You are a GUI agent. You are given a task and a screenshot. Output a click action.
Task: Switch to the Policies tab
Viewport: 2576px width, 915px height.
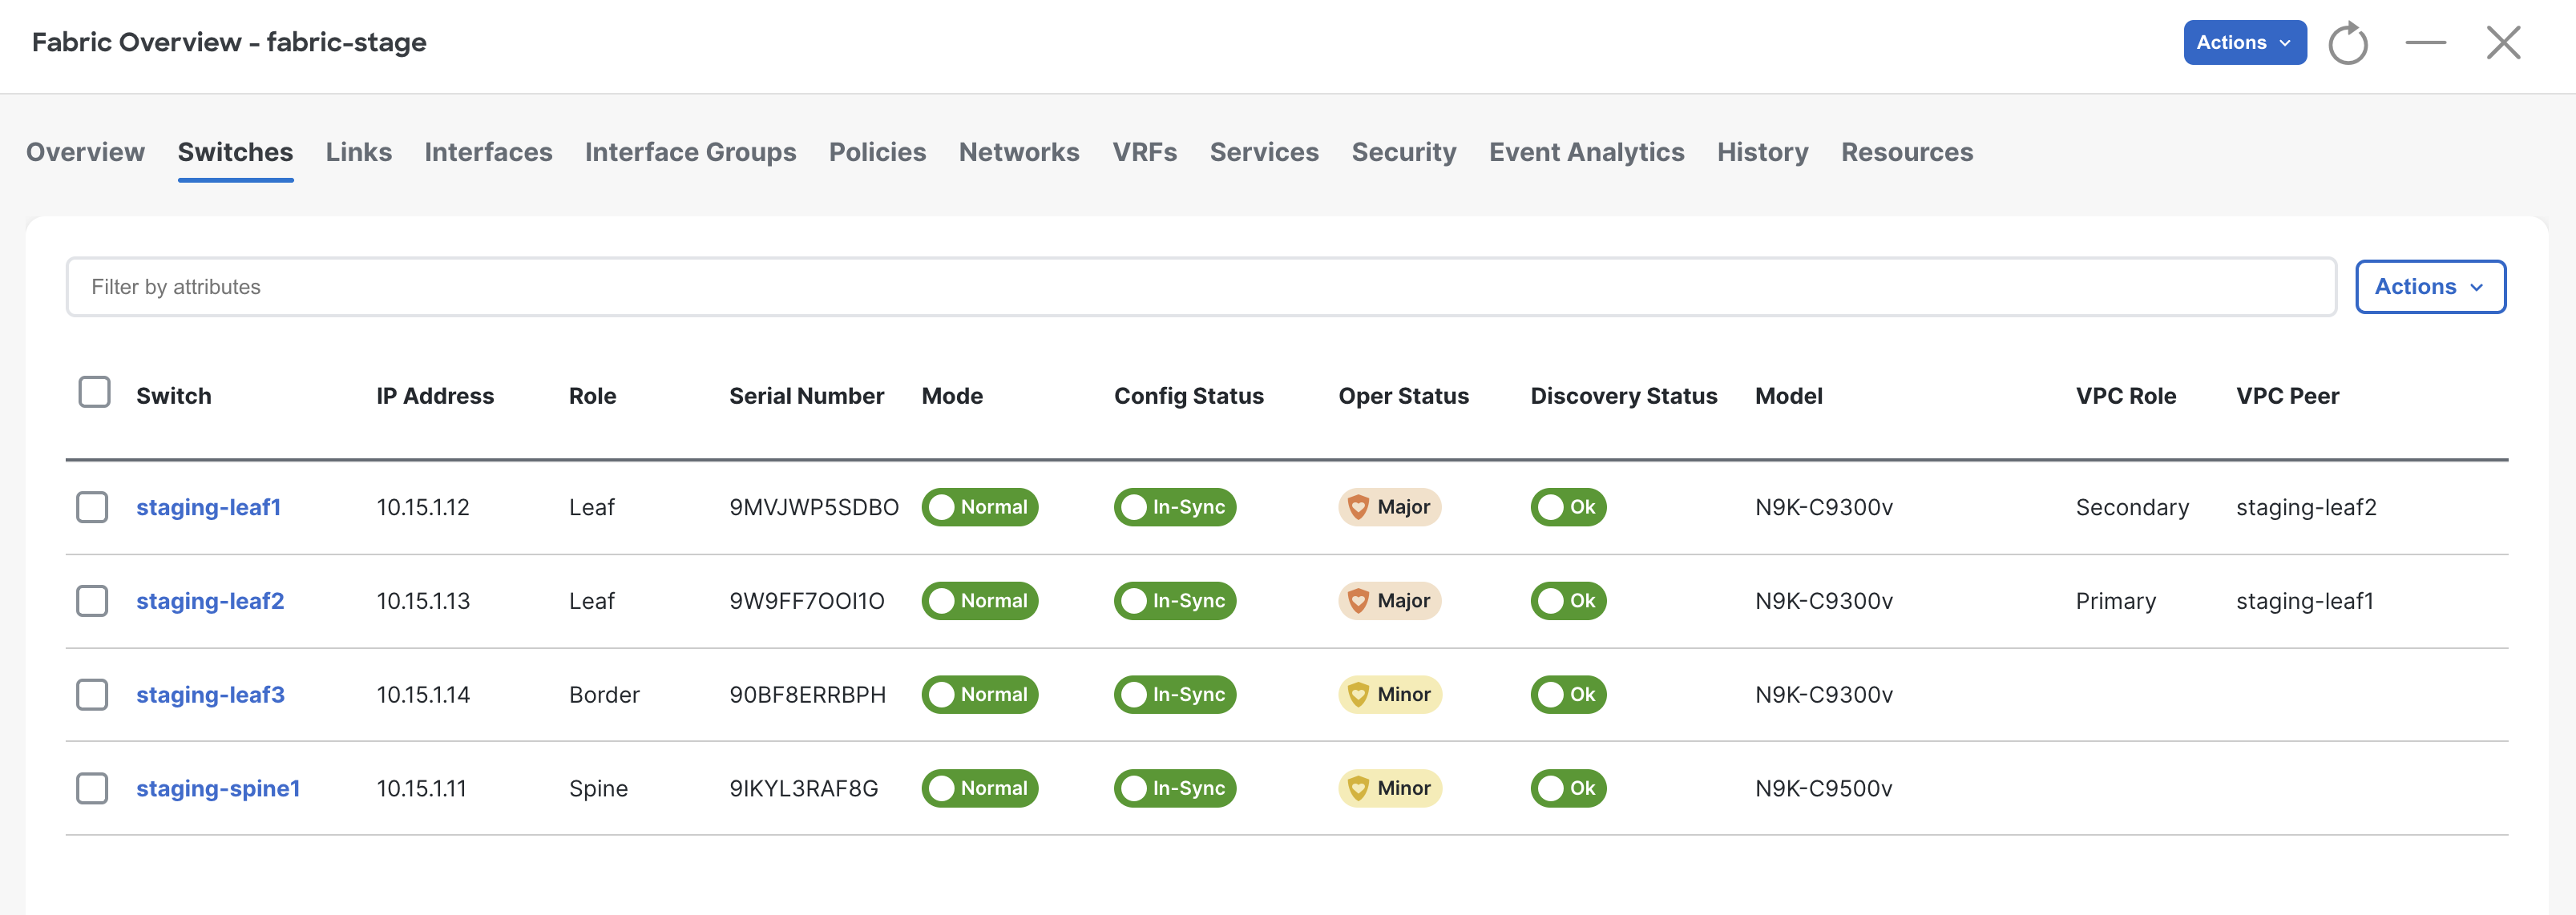click(877, 152)
